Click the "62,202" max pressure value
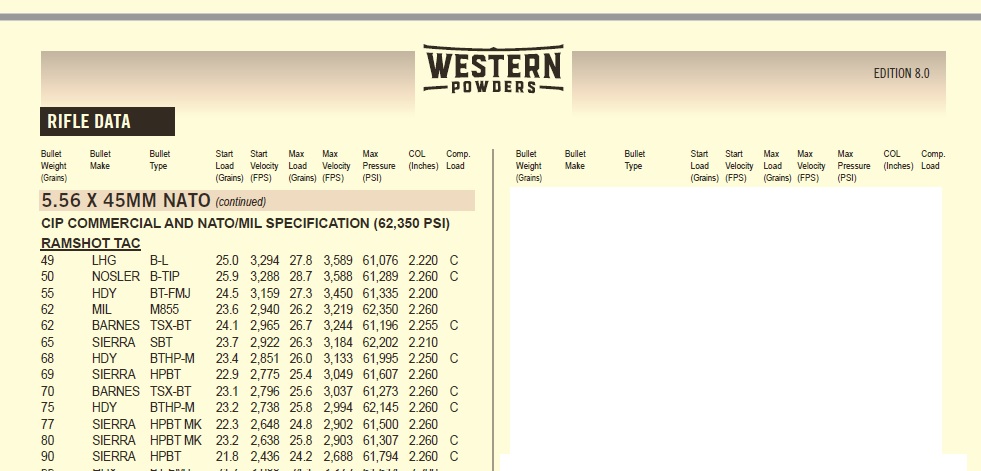The image size is (981, 471). pos(380,343)
